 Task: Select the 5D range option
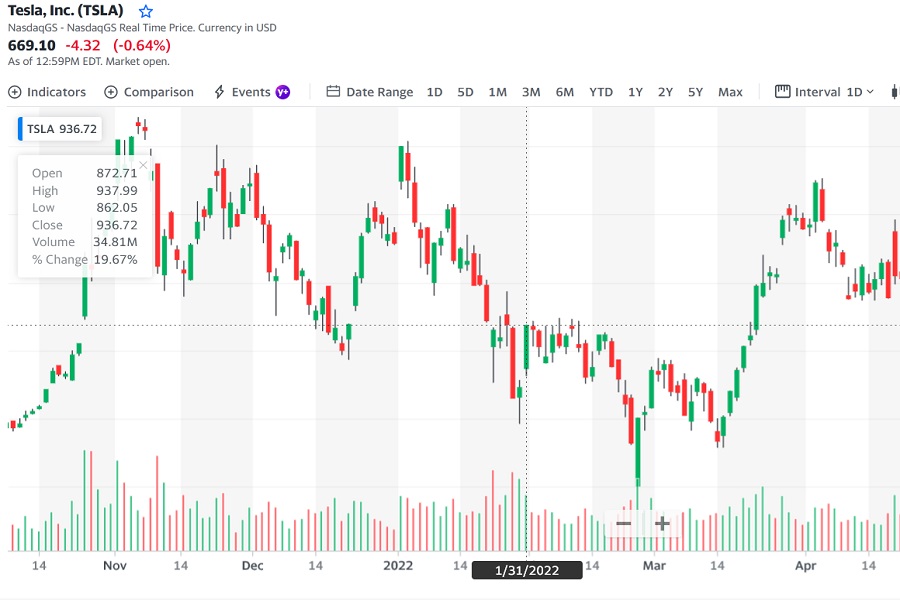465,92
